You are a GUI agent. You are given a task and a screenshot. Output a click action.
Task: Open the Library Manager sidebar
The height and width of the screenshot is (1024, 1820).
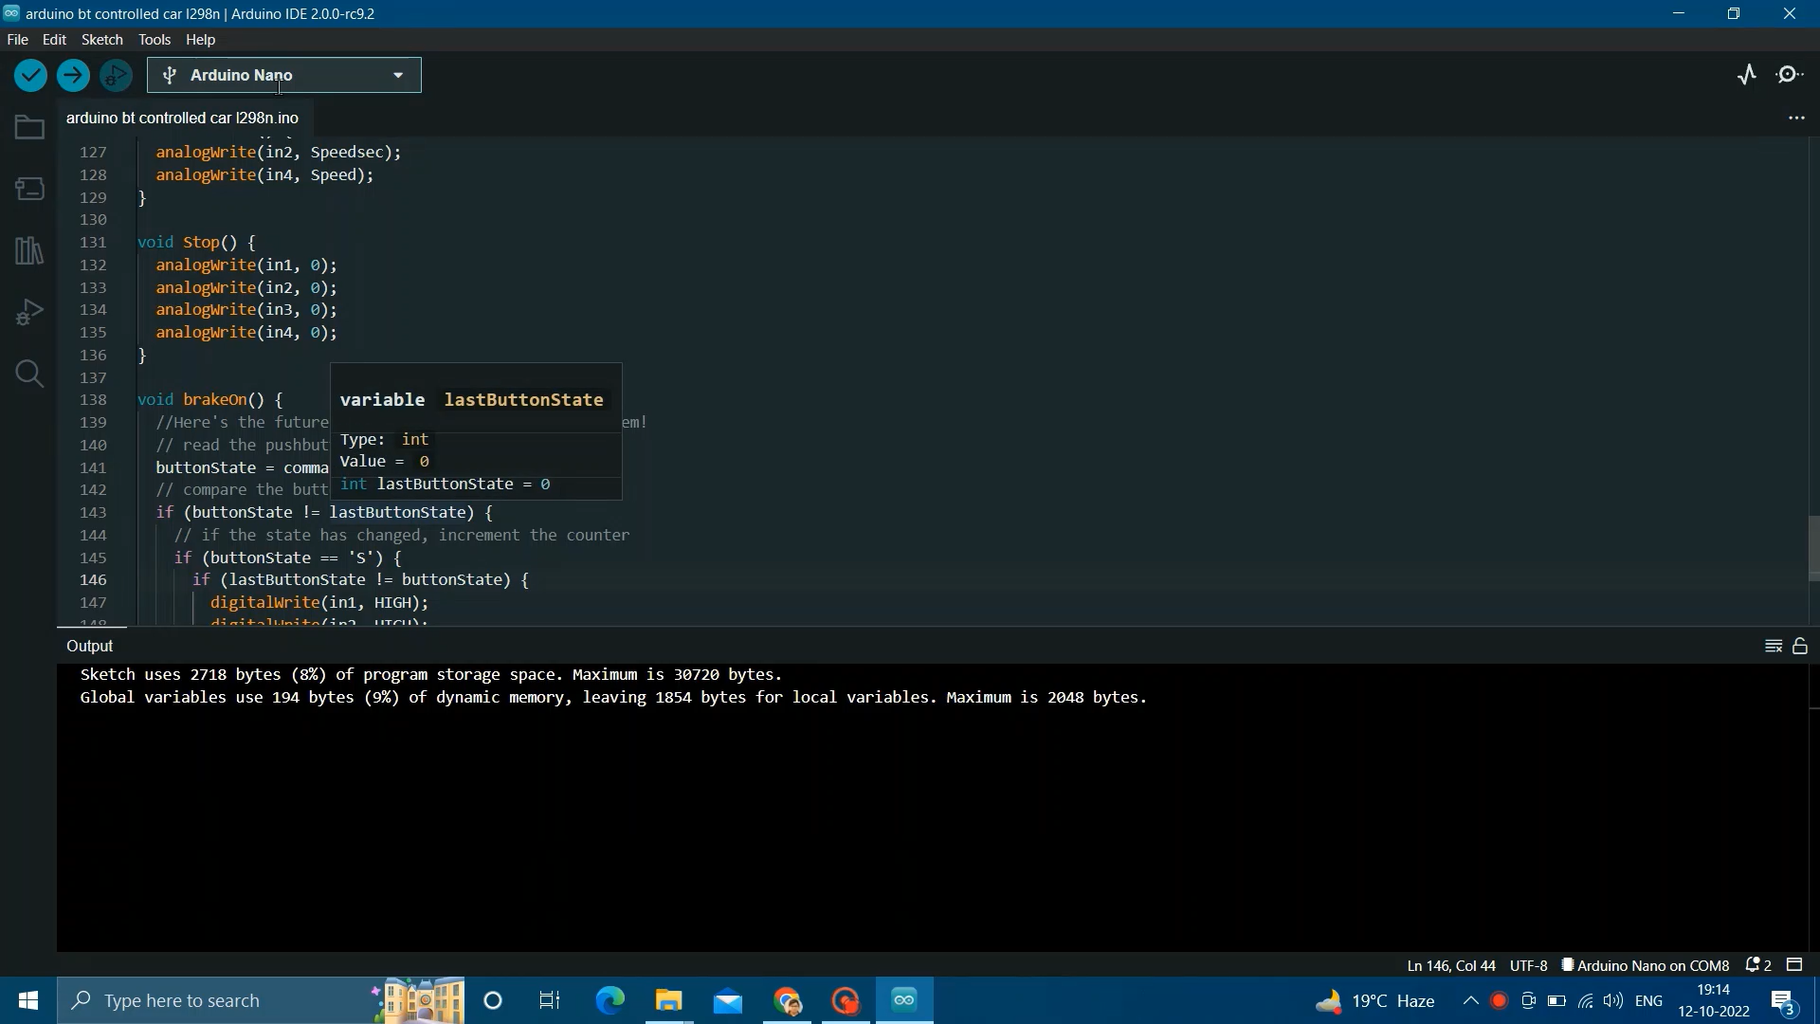click(29, 250)
